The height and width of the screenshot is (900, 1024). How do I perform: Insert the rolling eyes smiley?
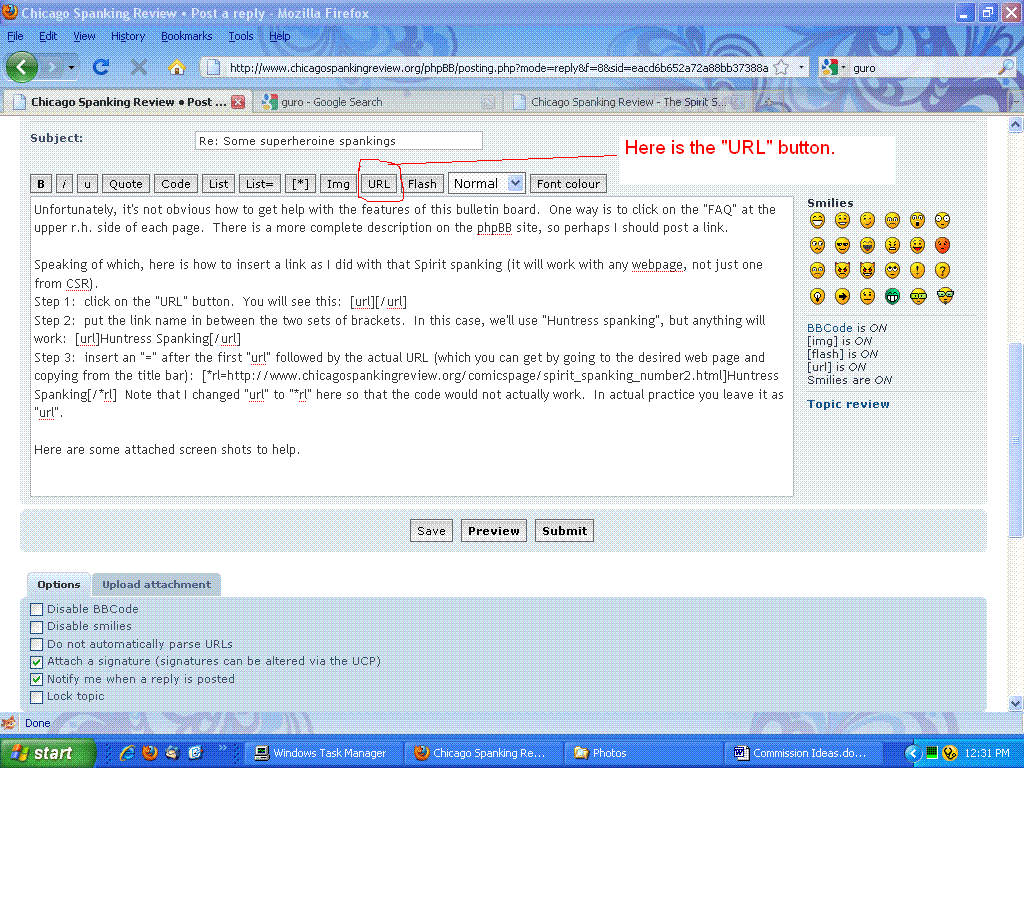click(892, 270)
